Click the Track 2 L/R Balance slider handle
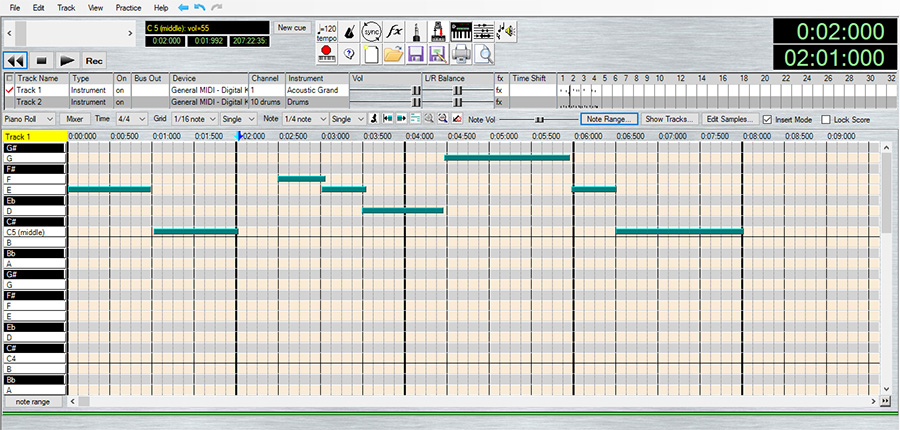Viewport: 900px width, 430px height. tap(458, 102)
